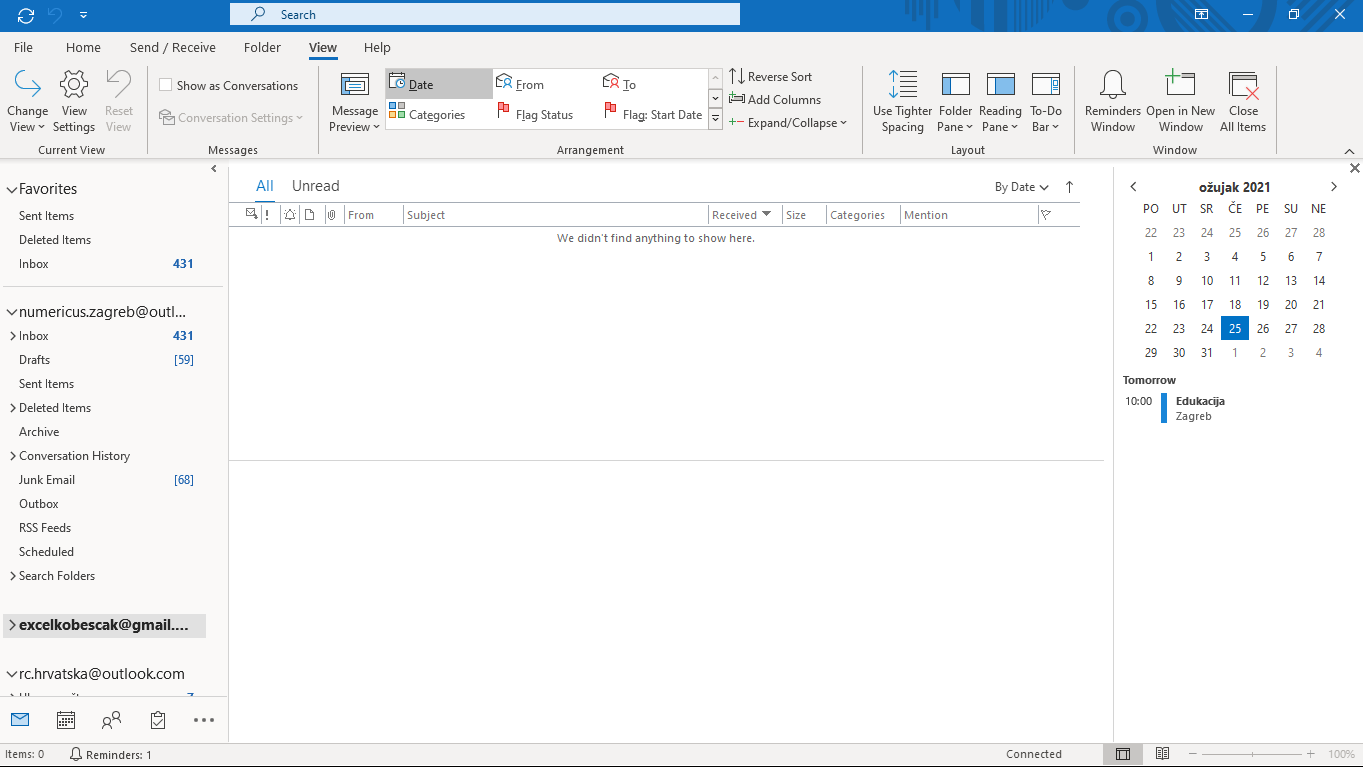This screenshot has width=1363, height=767.
Task: Switch to the Calendar view icon
Action: [65, 719]
